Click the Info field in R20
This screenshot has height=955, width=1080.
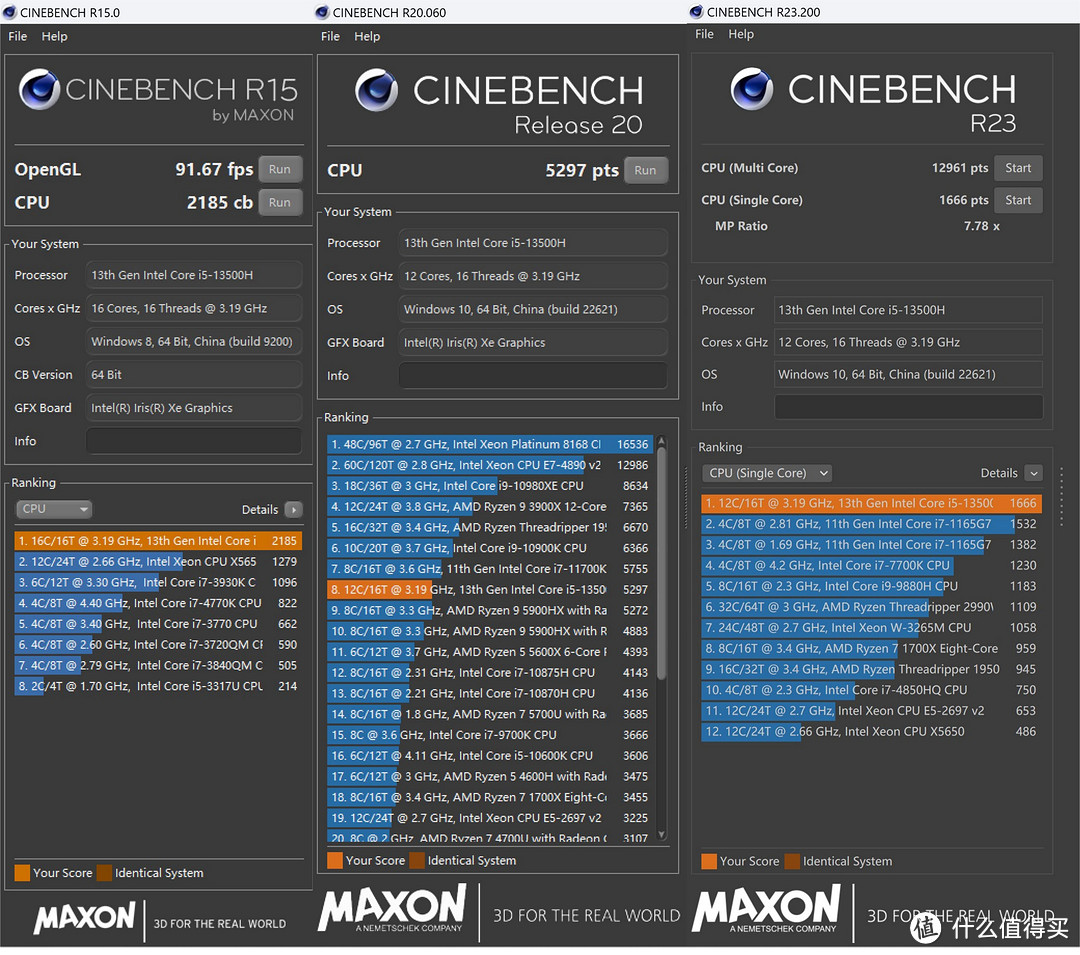(533, 375)
